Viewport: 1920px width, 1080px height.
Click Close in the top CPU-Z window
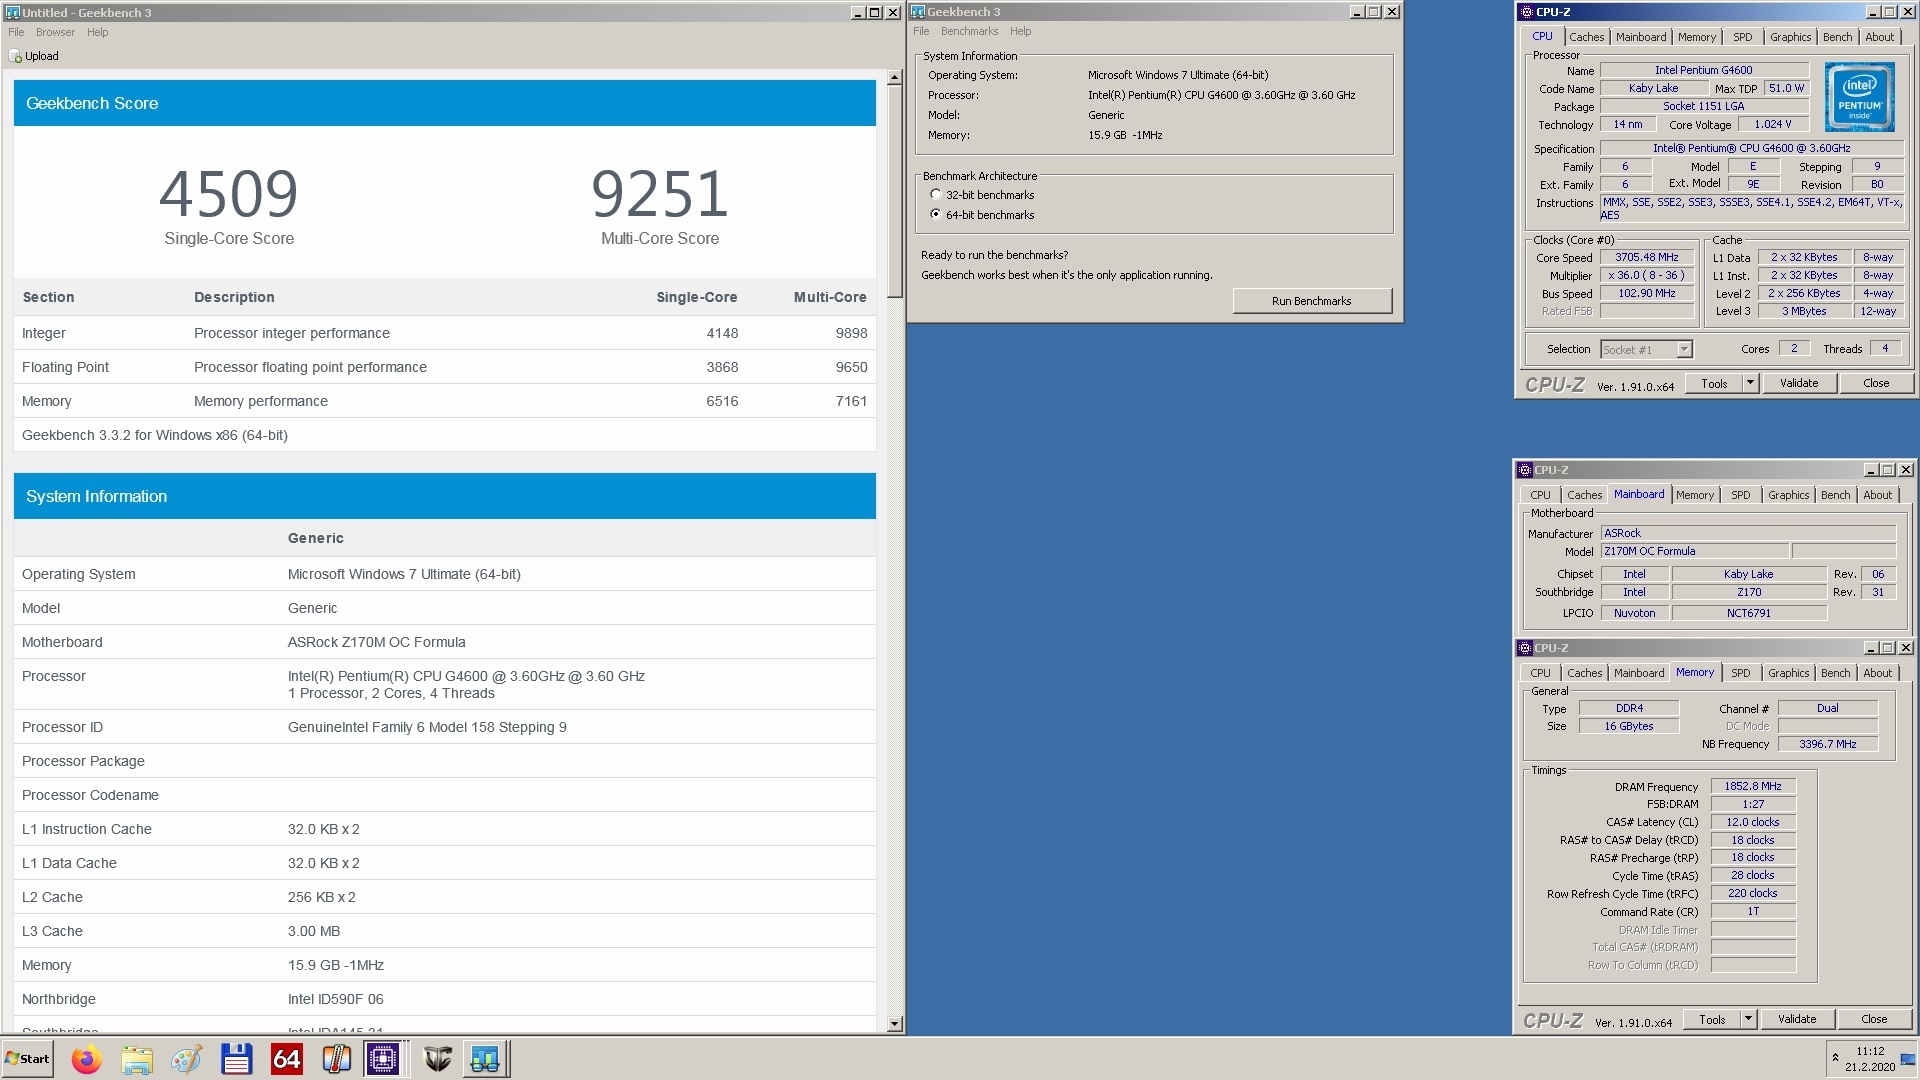pos(1876,383)
